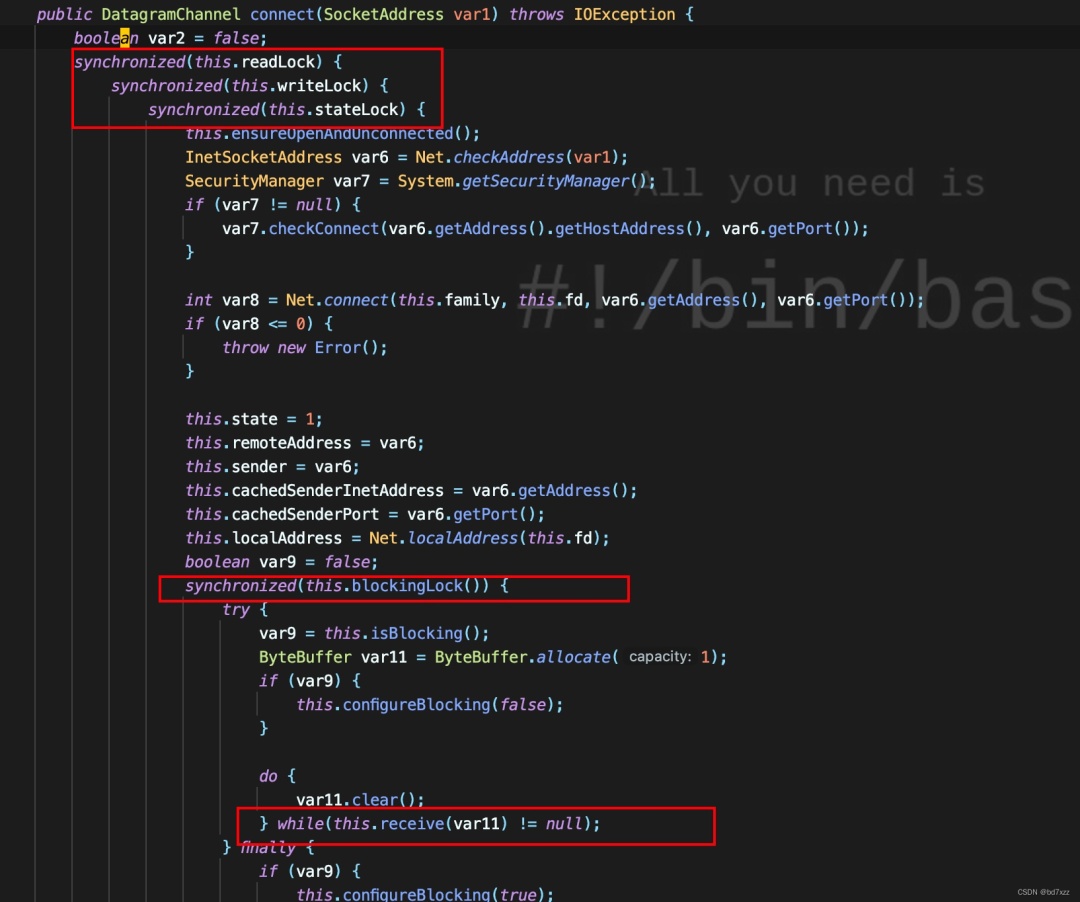Click the method name 'connect' in the signature
The image size is (1080, 902).
(x=282, y=14)
